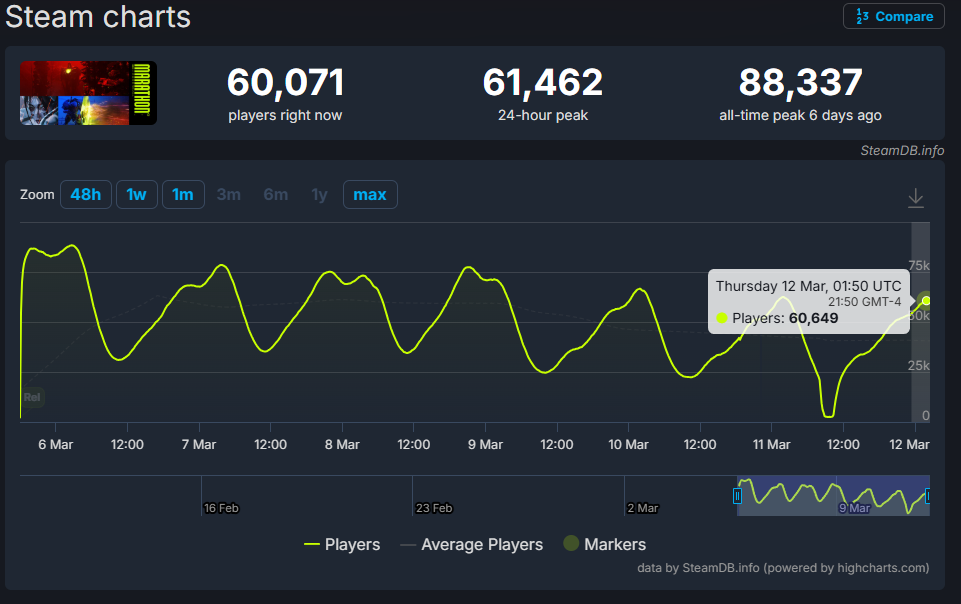Toggle the Players series in legend
961x604 pixels.
click(x=342, y=544)
